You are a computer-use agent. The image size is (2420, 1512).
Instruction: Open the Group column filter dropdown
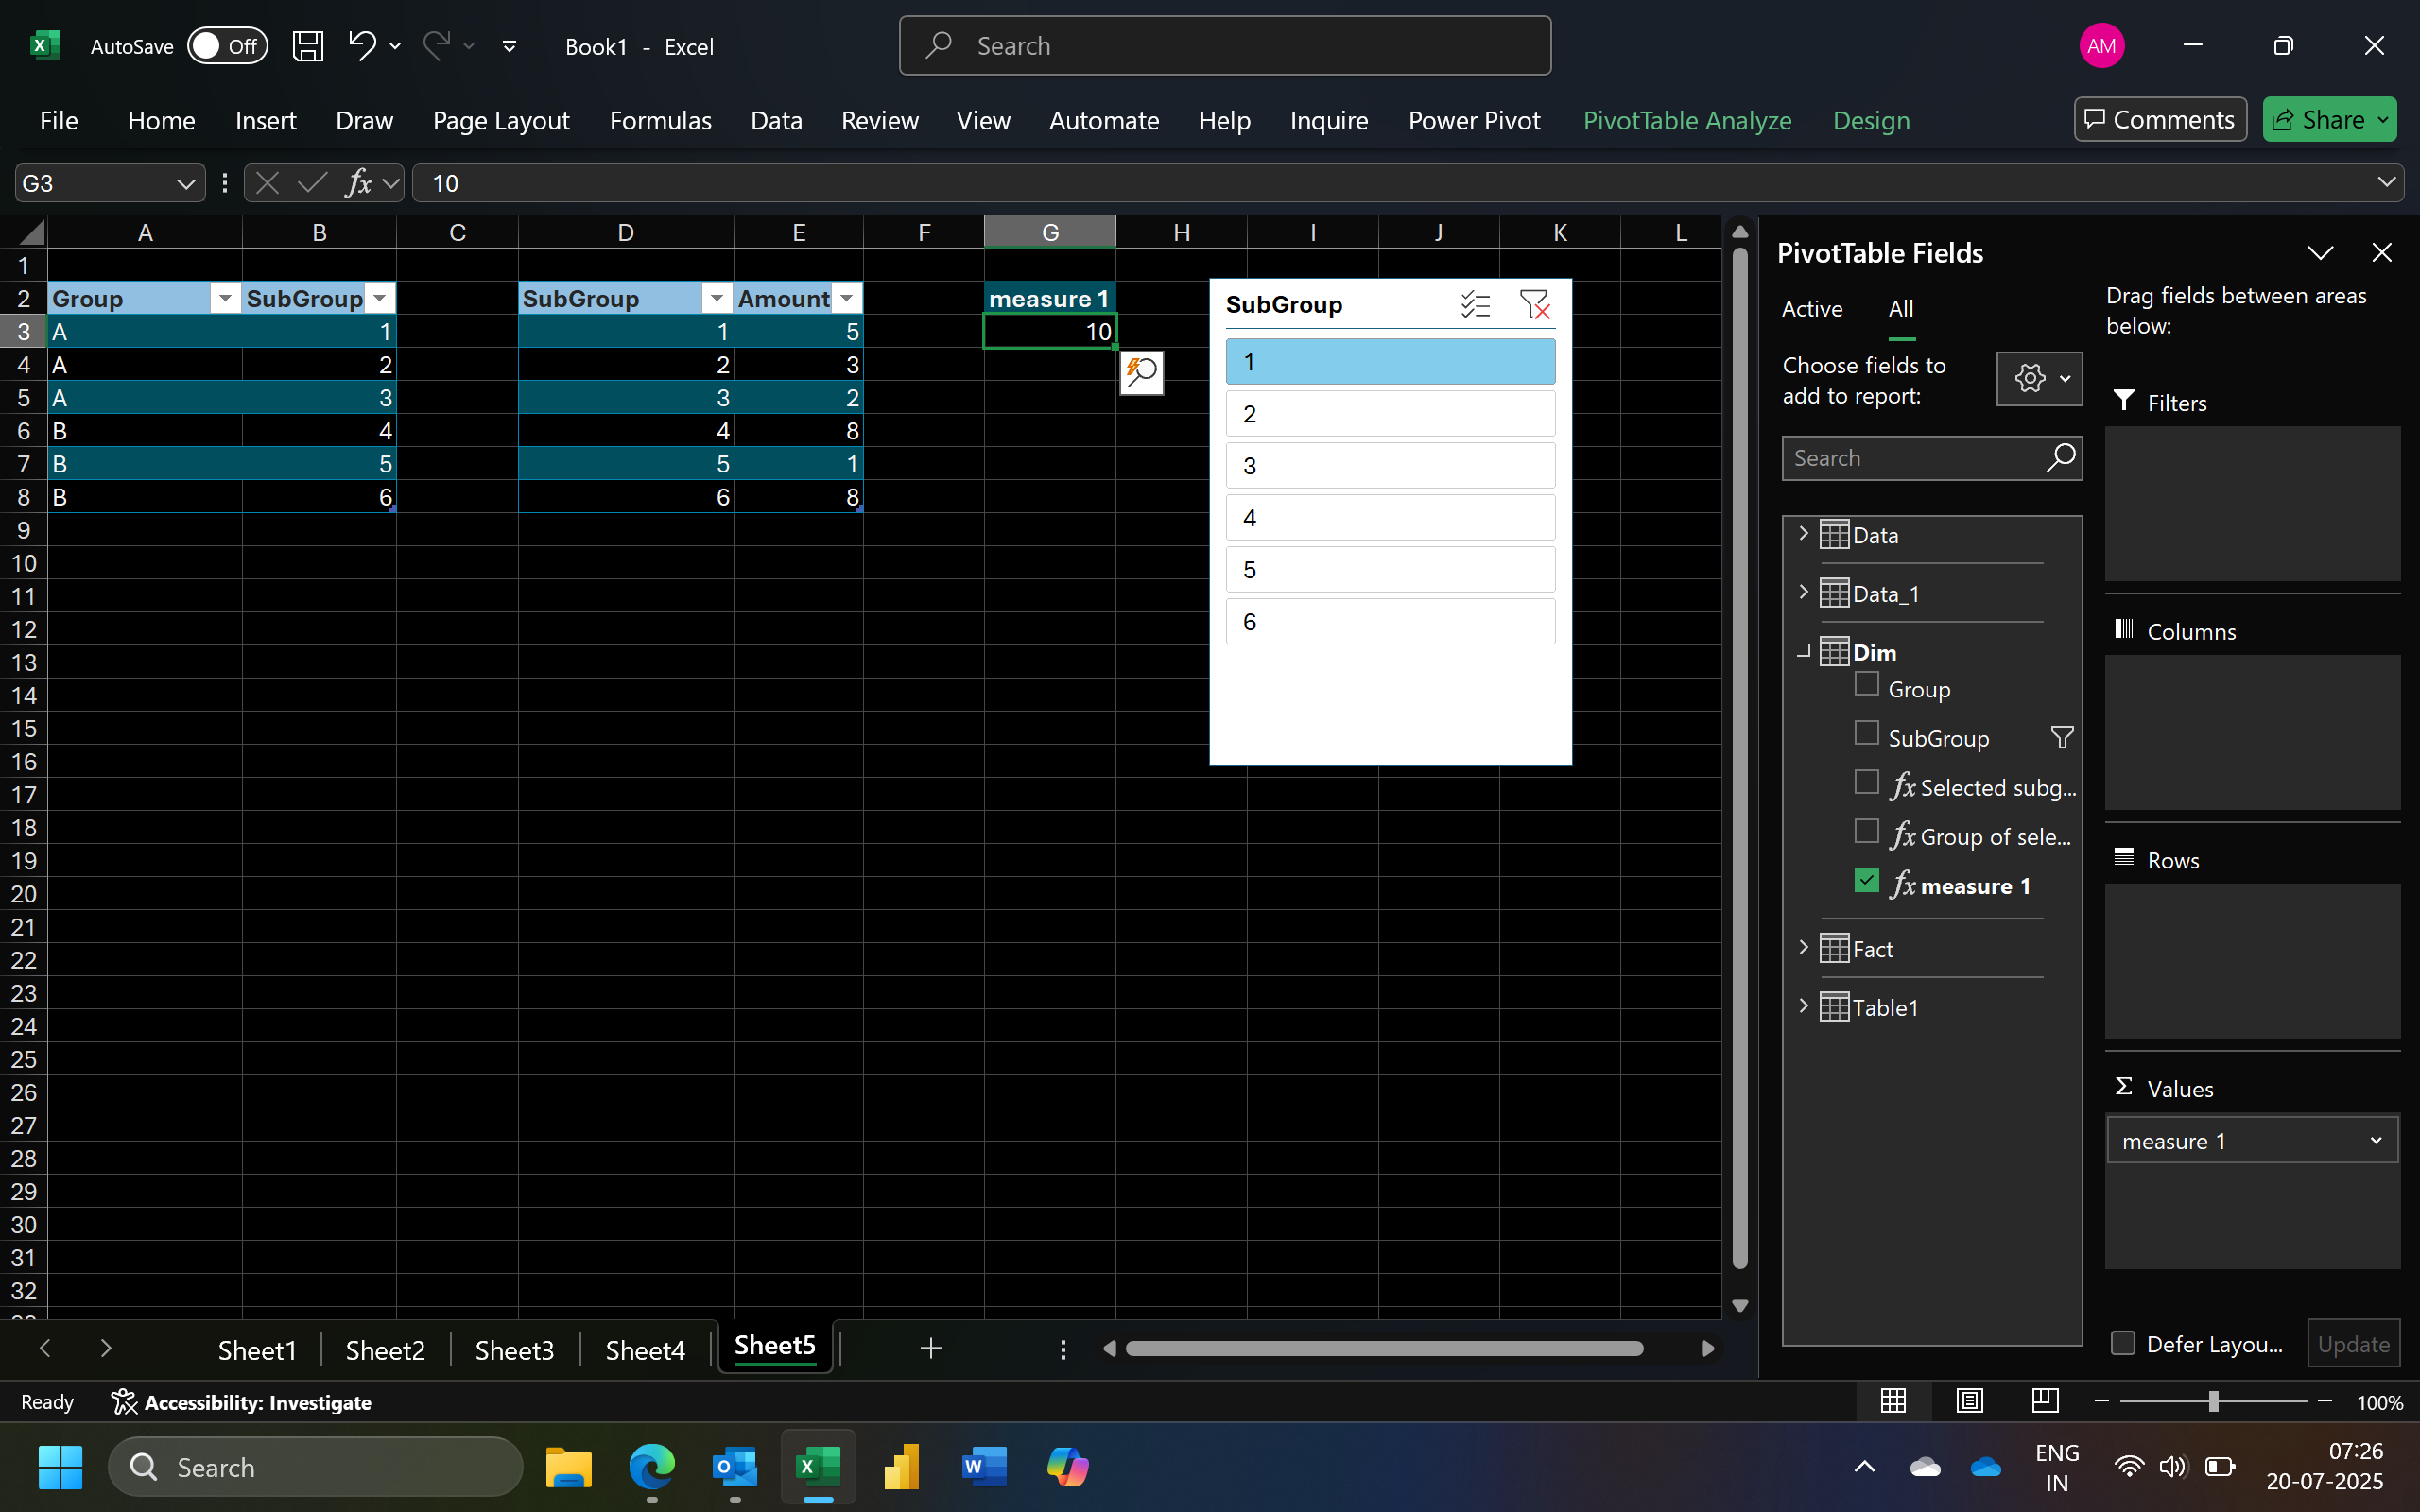pyautogui.click(x=225, y=299)
